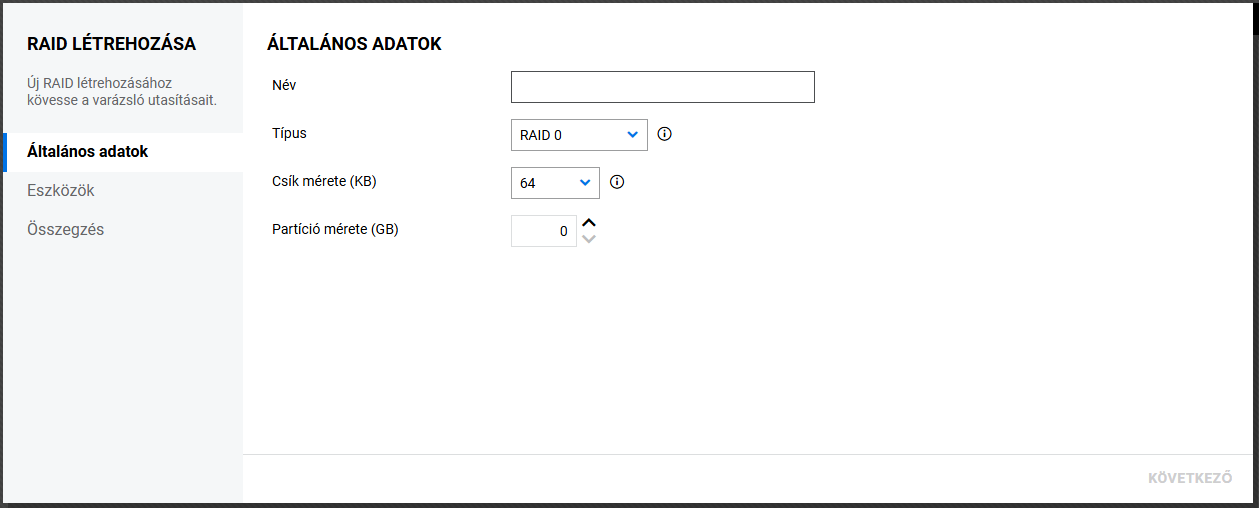The width and height of the screenshot is (1259, 508).
Task: Go to the Összegzés step
Action: coord(66,229)
